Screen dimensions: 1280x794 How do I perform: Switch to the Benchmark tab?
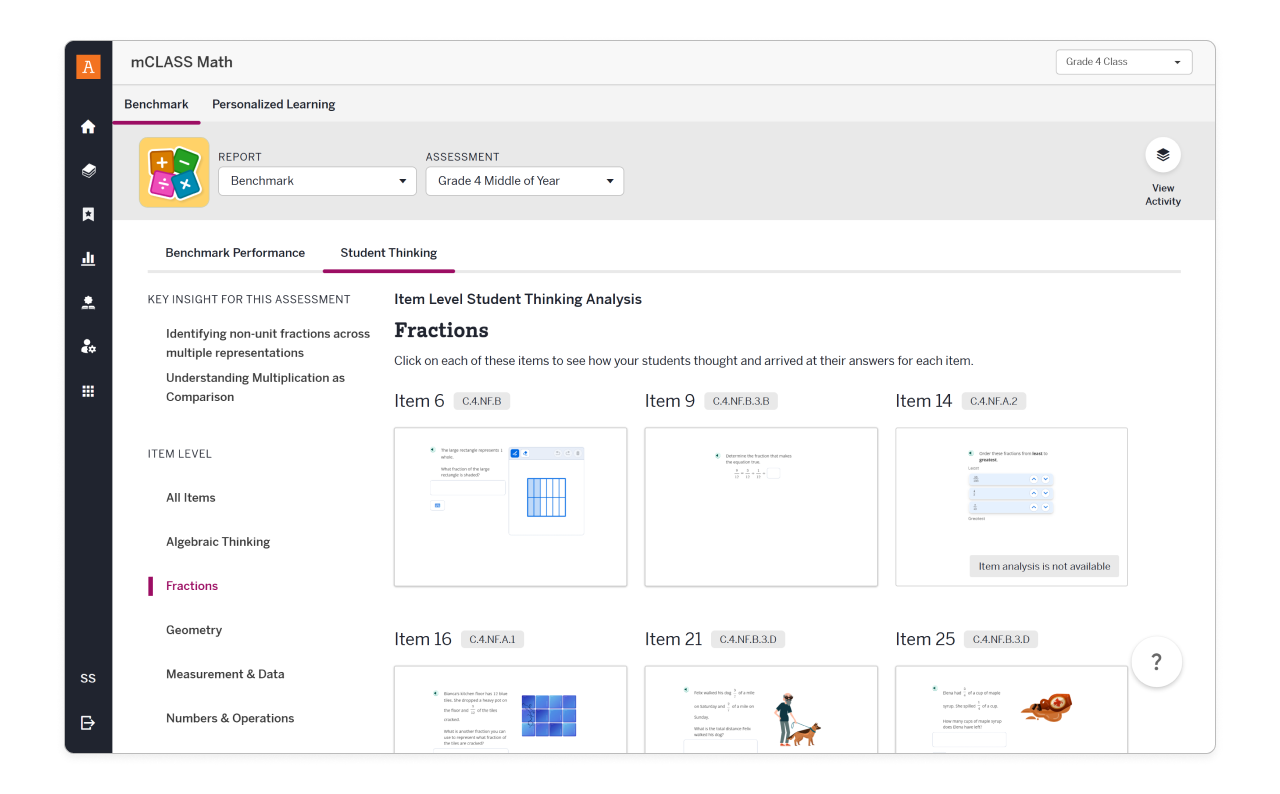[x=156, y=104]
